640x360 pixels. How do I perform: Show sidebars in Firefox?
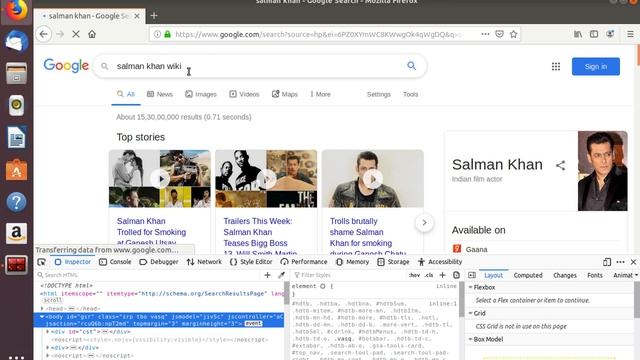click(594, 34)
